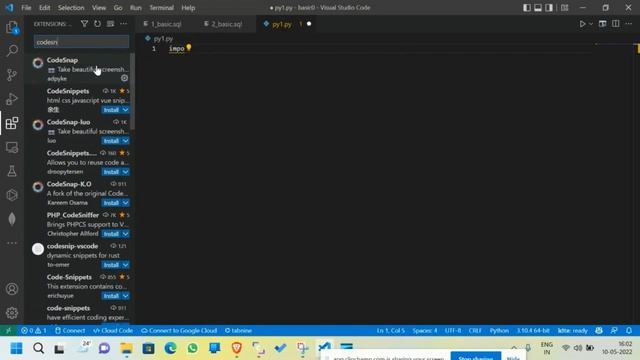Screen dimensions: 640x360
Task: Expand Install dropdown for CodeSnippets
Action: point(125,110)
